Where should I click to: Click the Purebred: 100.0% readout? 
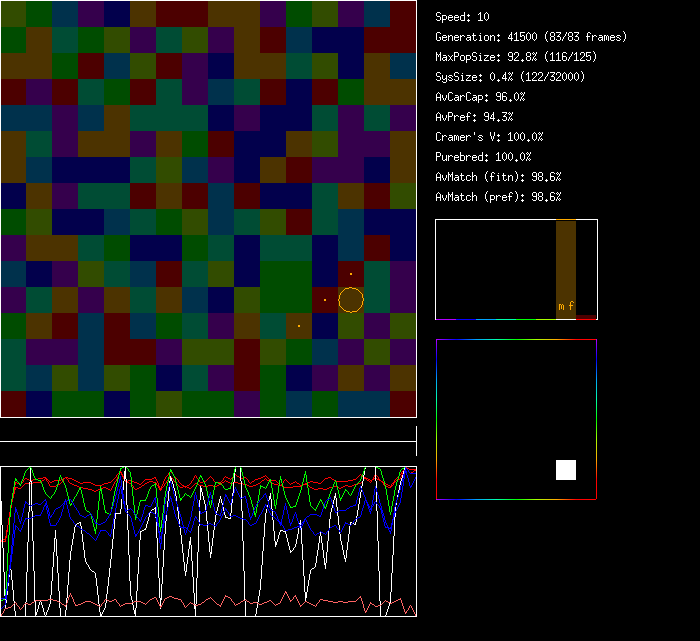coord(483,157)
